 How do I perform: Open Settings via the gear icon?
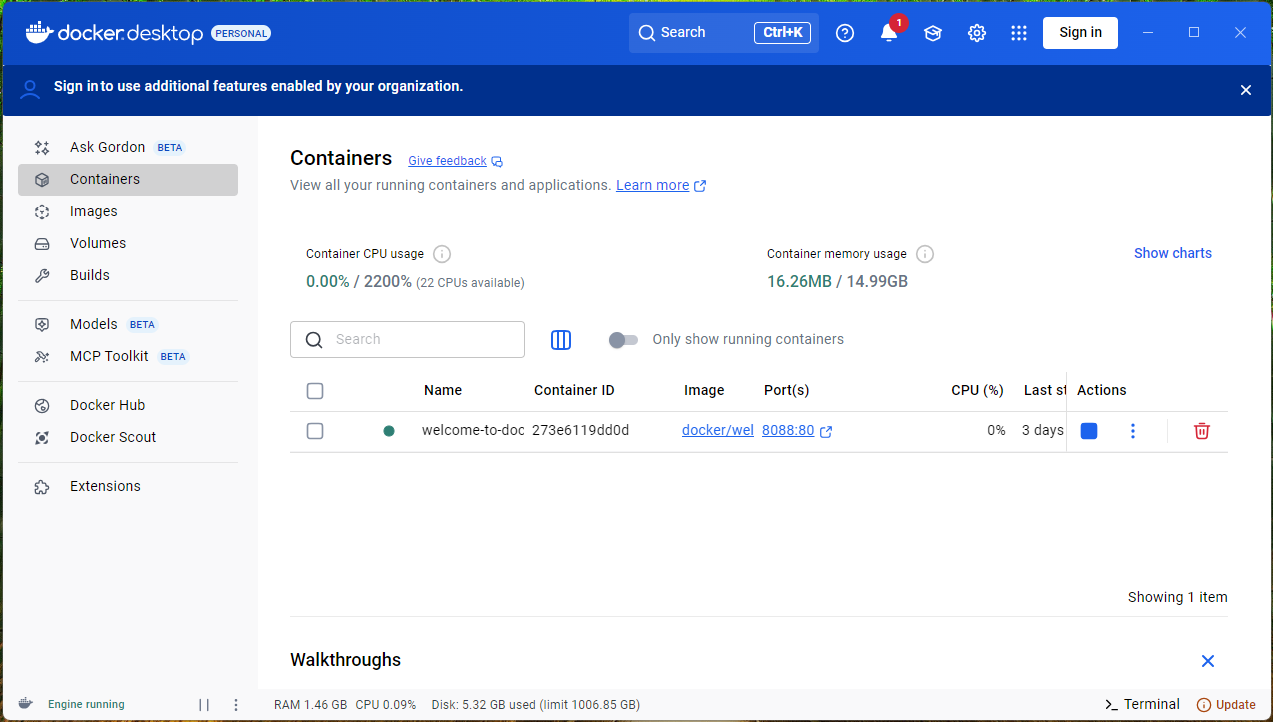(x=977, y=33)
